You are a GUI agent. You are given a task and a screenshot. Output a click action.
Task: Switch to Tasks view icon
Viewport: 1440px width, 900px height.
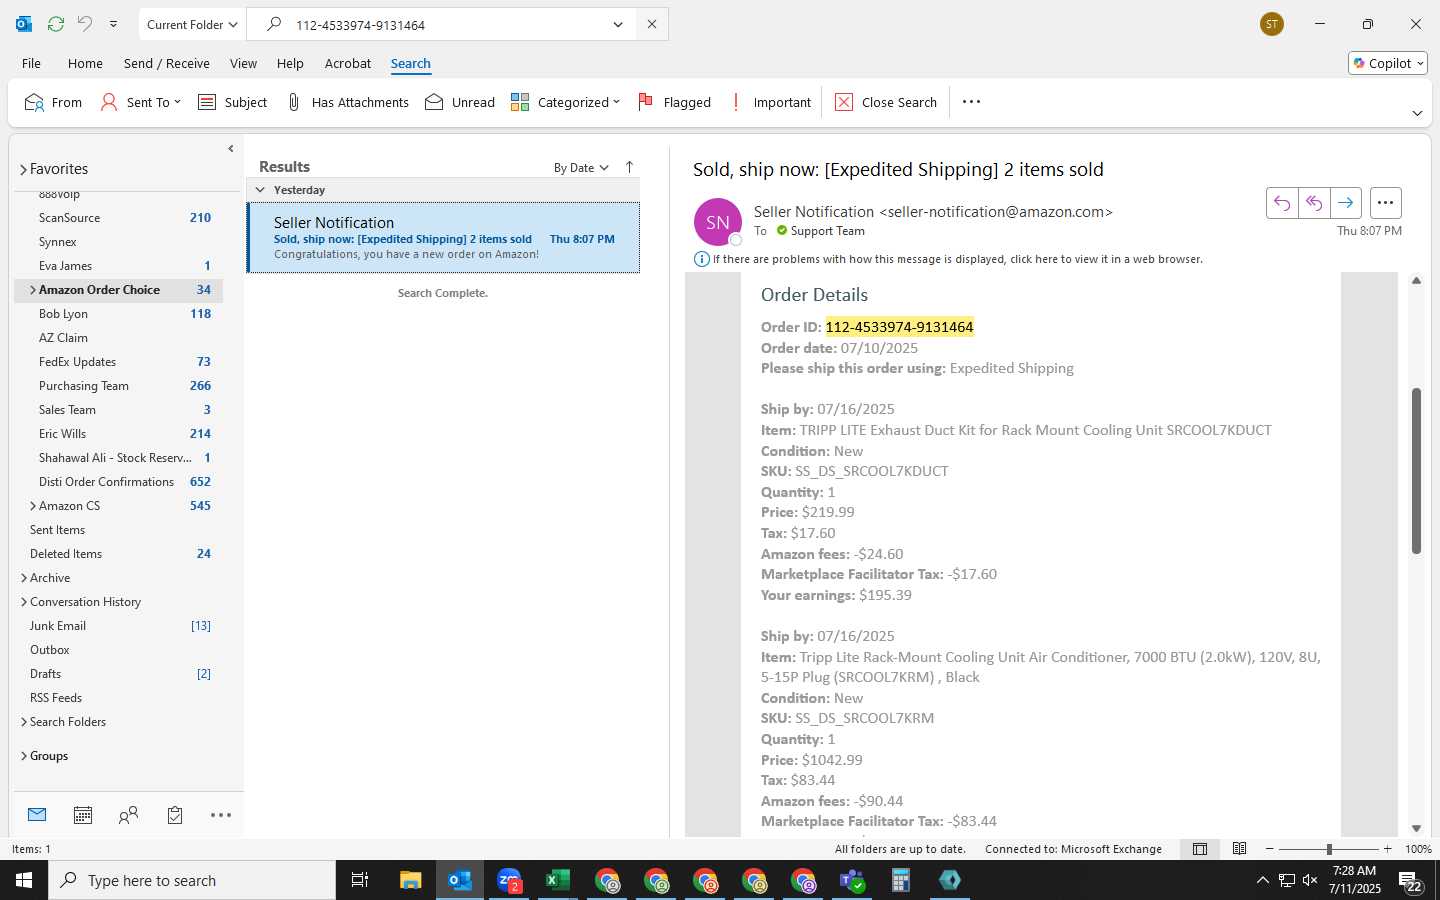[175, 815]
